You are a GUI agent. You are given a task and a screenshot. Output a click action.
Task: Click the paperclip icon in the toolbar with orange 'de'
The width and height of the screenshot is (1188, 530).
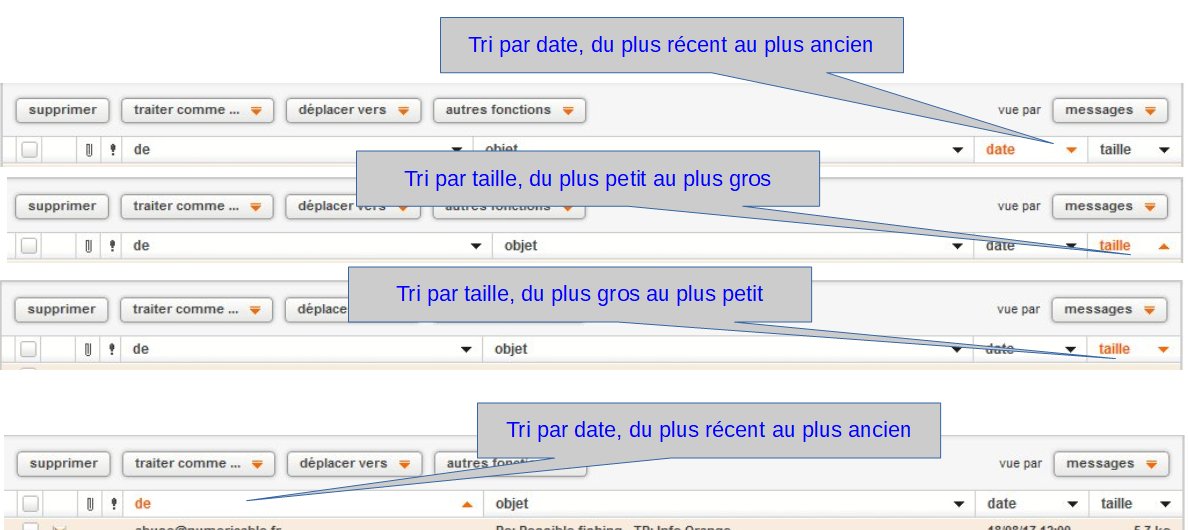click(89, 504)
